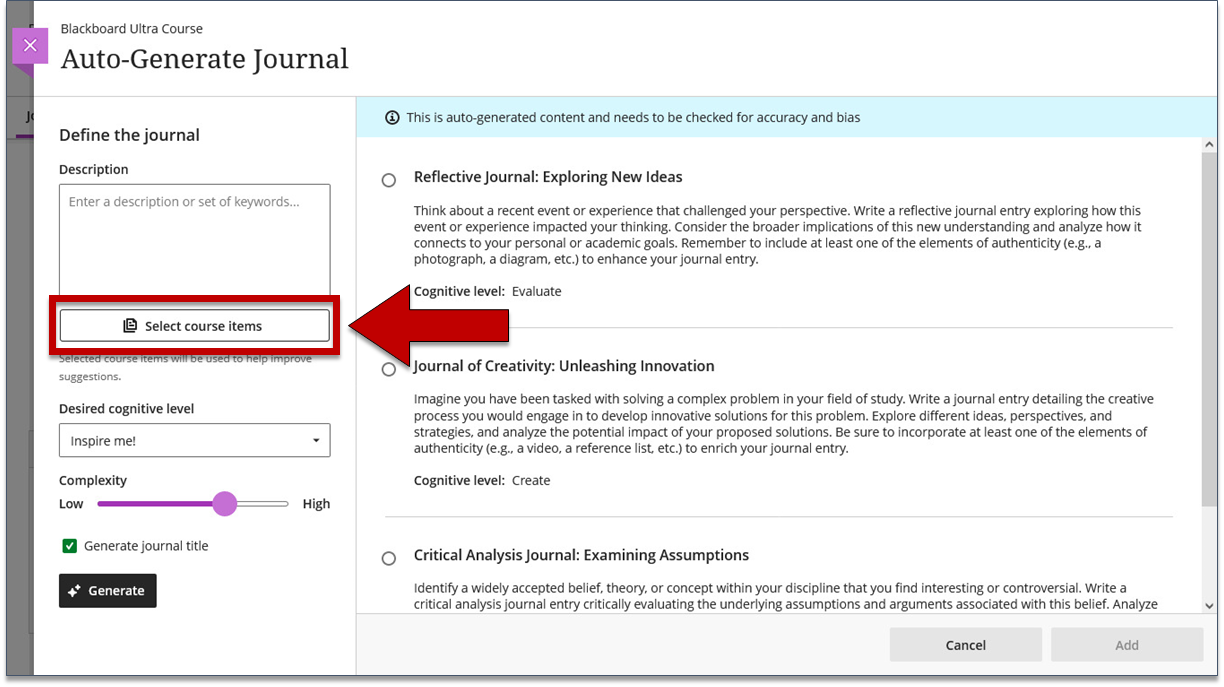Click Select course items button
The image size is (1224, 687).
point(195,326)
